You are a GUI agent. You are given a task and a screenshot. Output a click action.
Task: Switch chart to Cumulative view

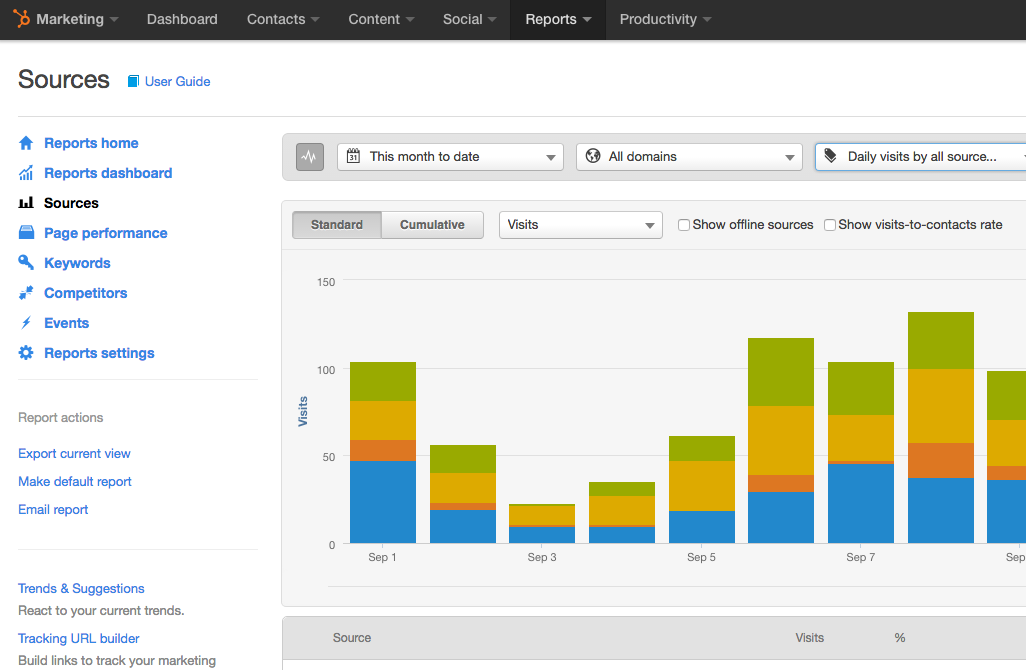(x=432, y=225)
